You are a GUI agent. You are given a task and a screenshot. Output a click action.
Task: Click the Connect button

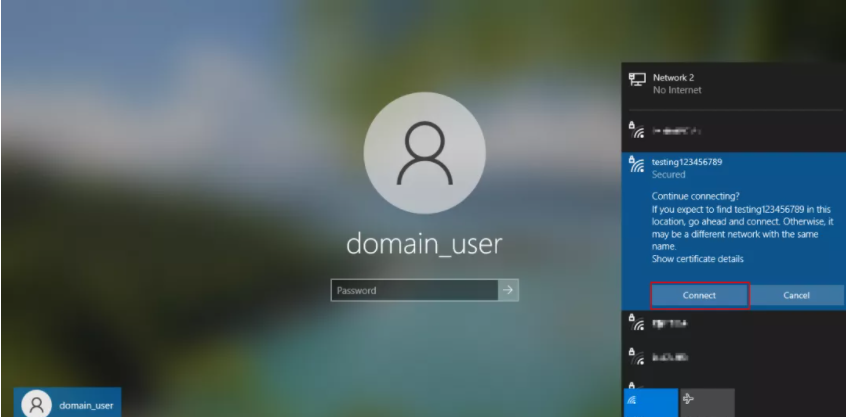coord(699,295)
